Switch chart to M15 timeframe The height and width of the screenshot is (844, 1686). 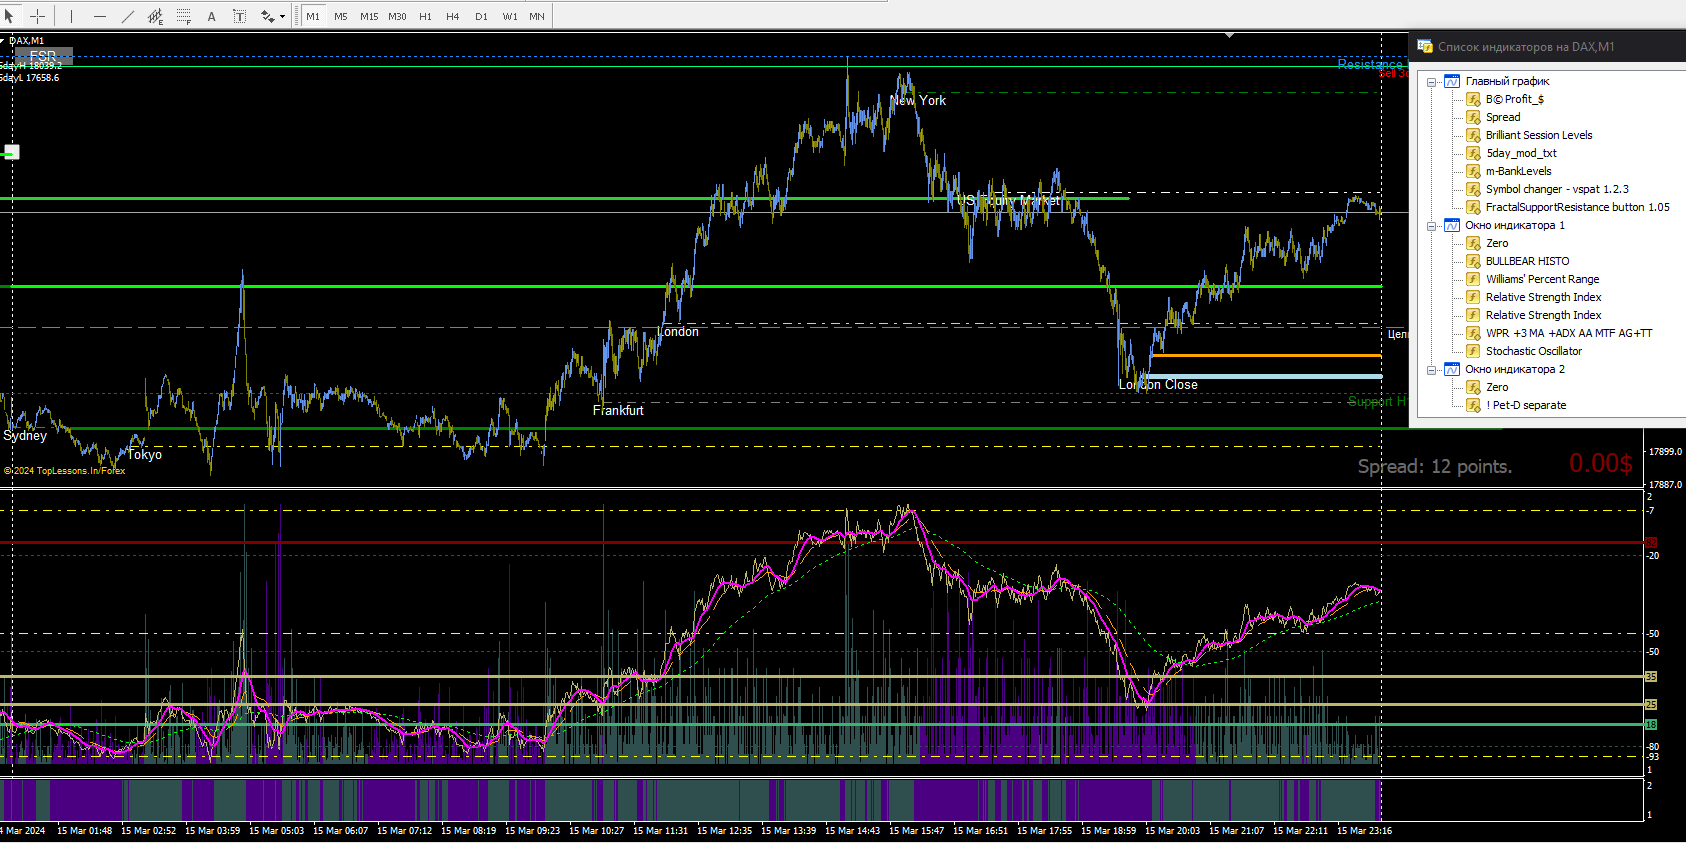[369, 16]
